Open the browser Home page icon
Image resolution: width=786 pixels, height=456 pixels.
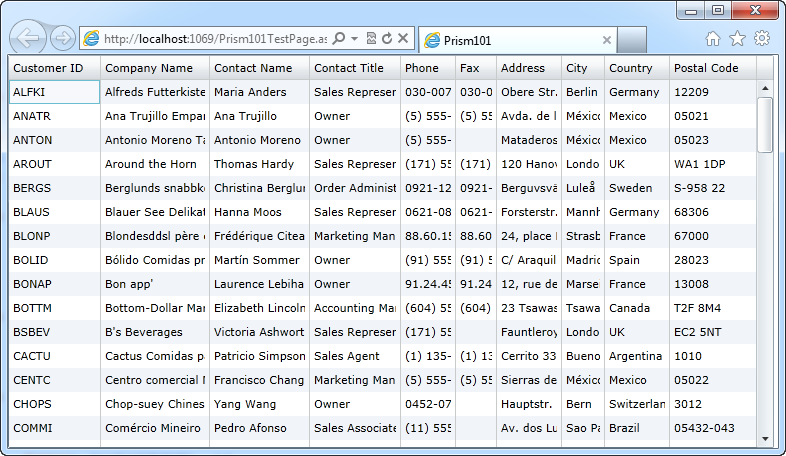[x=713, y=39]
